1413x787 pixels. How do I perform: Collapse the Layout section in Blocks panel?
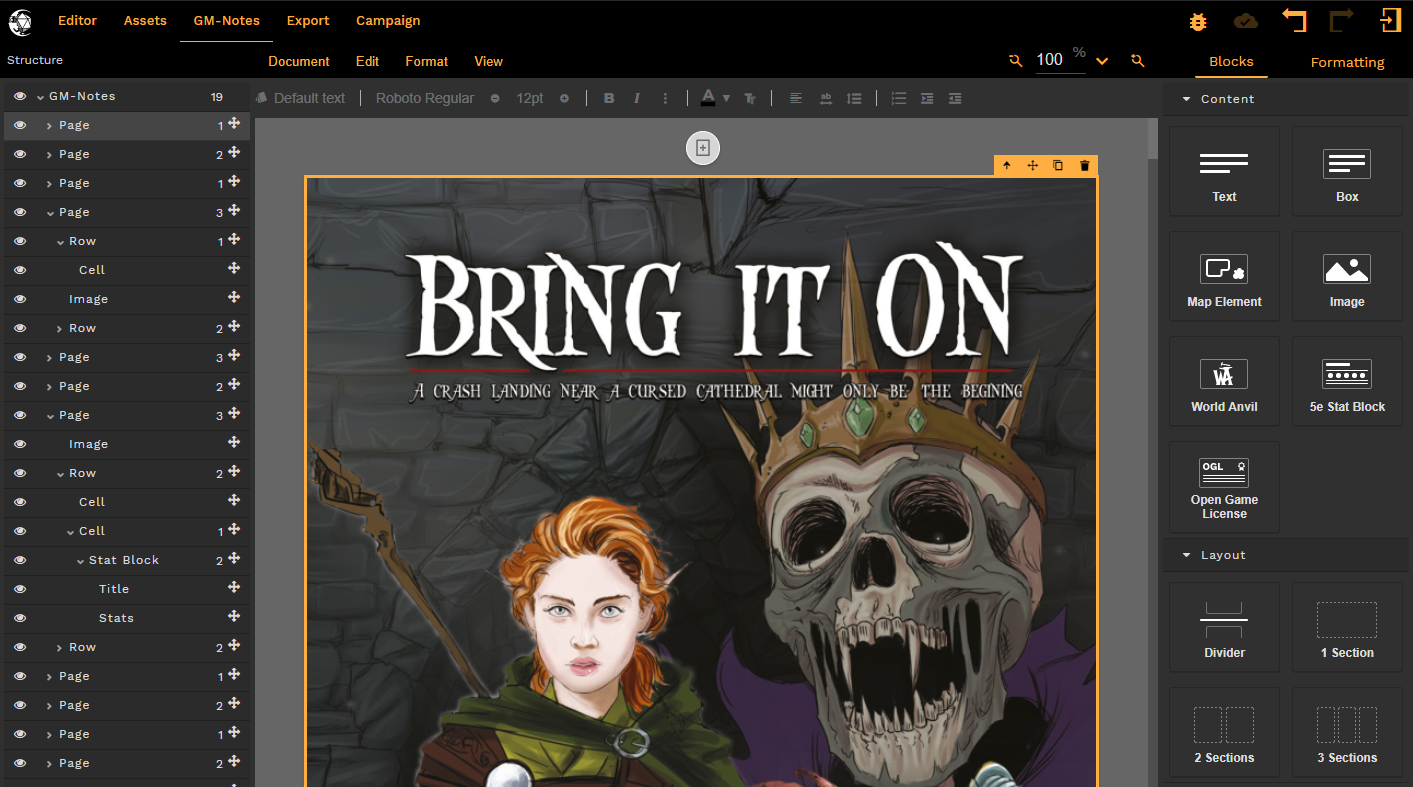click(x=1187, y=555)
